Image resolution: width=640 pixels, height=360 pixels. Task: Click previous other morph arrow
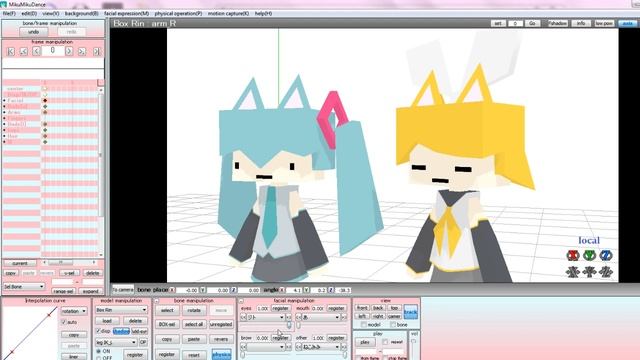(298, 347)
